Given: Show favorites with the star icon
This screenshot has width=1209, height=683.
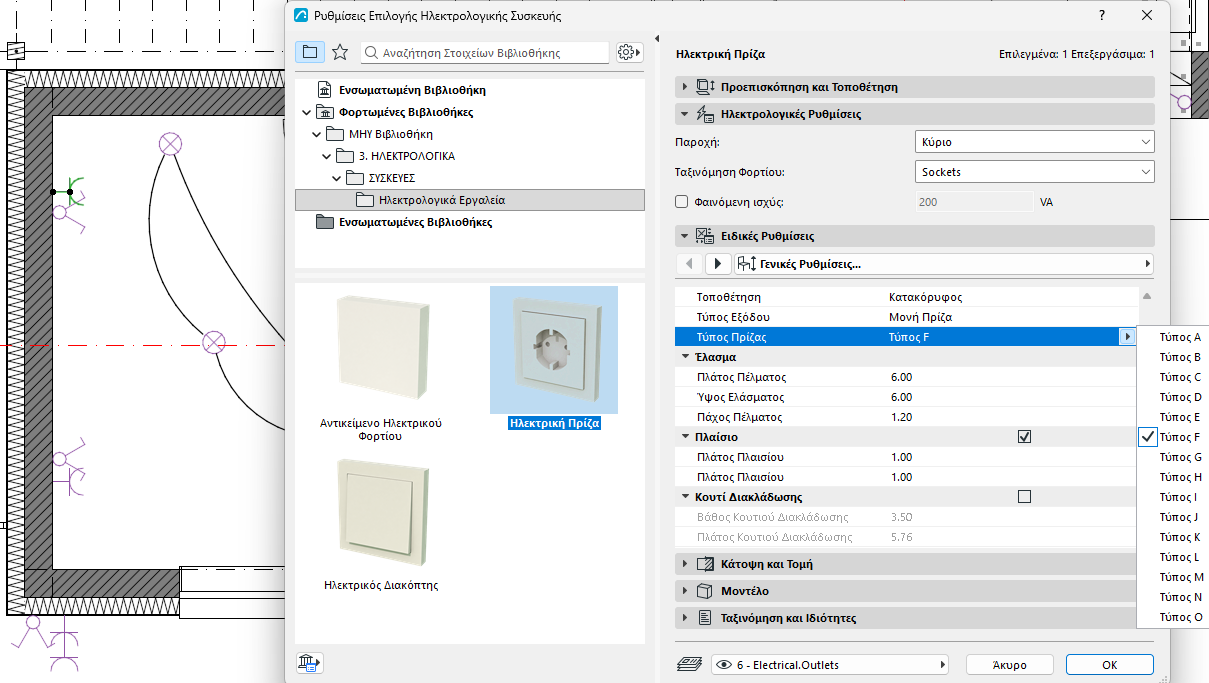Looking at the screenshot, I should click(340, 52).
